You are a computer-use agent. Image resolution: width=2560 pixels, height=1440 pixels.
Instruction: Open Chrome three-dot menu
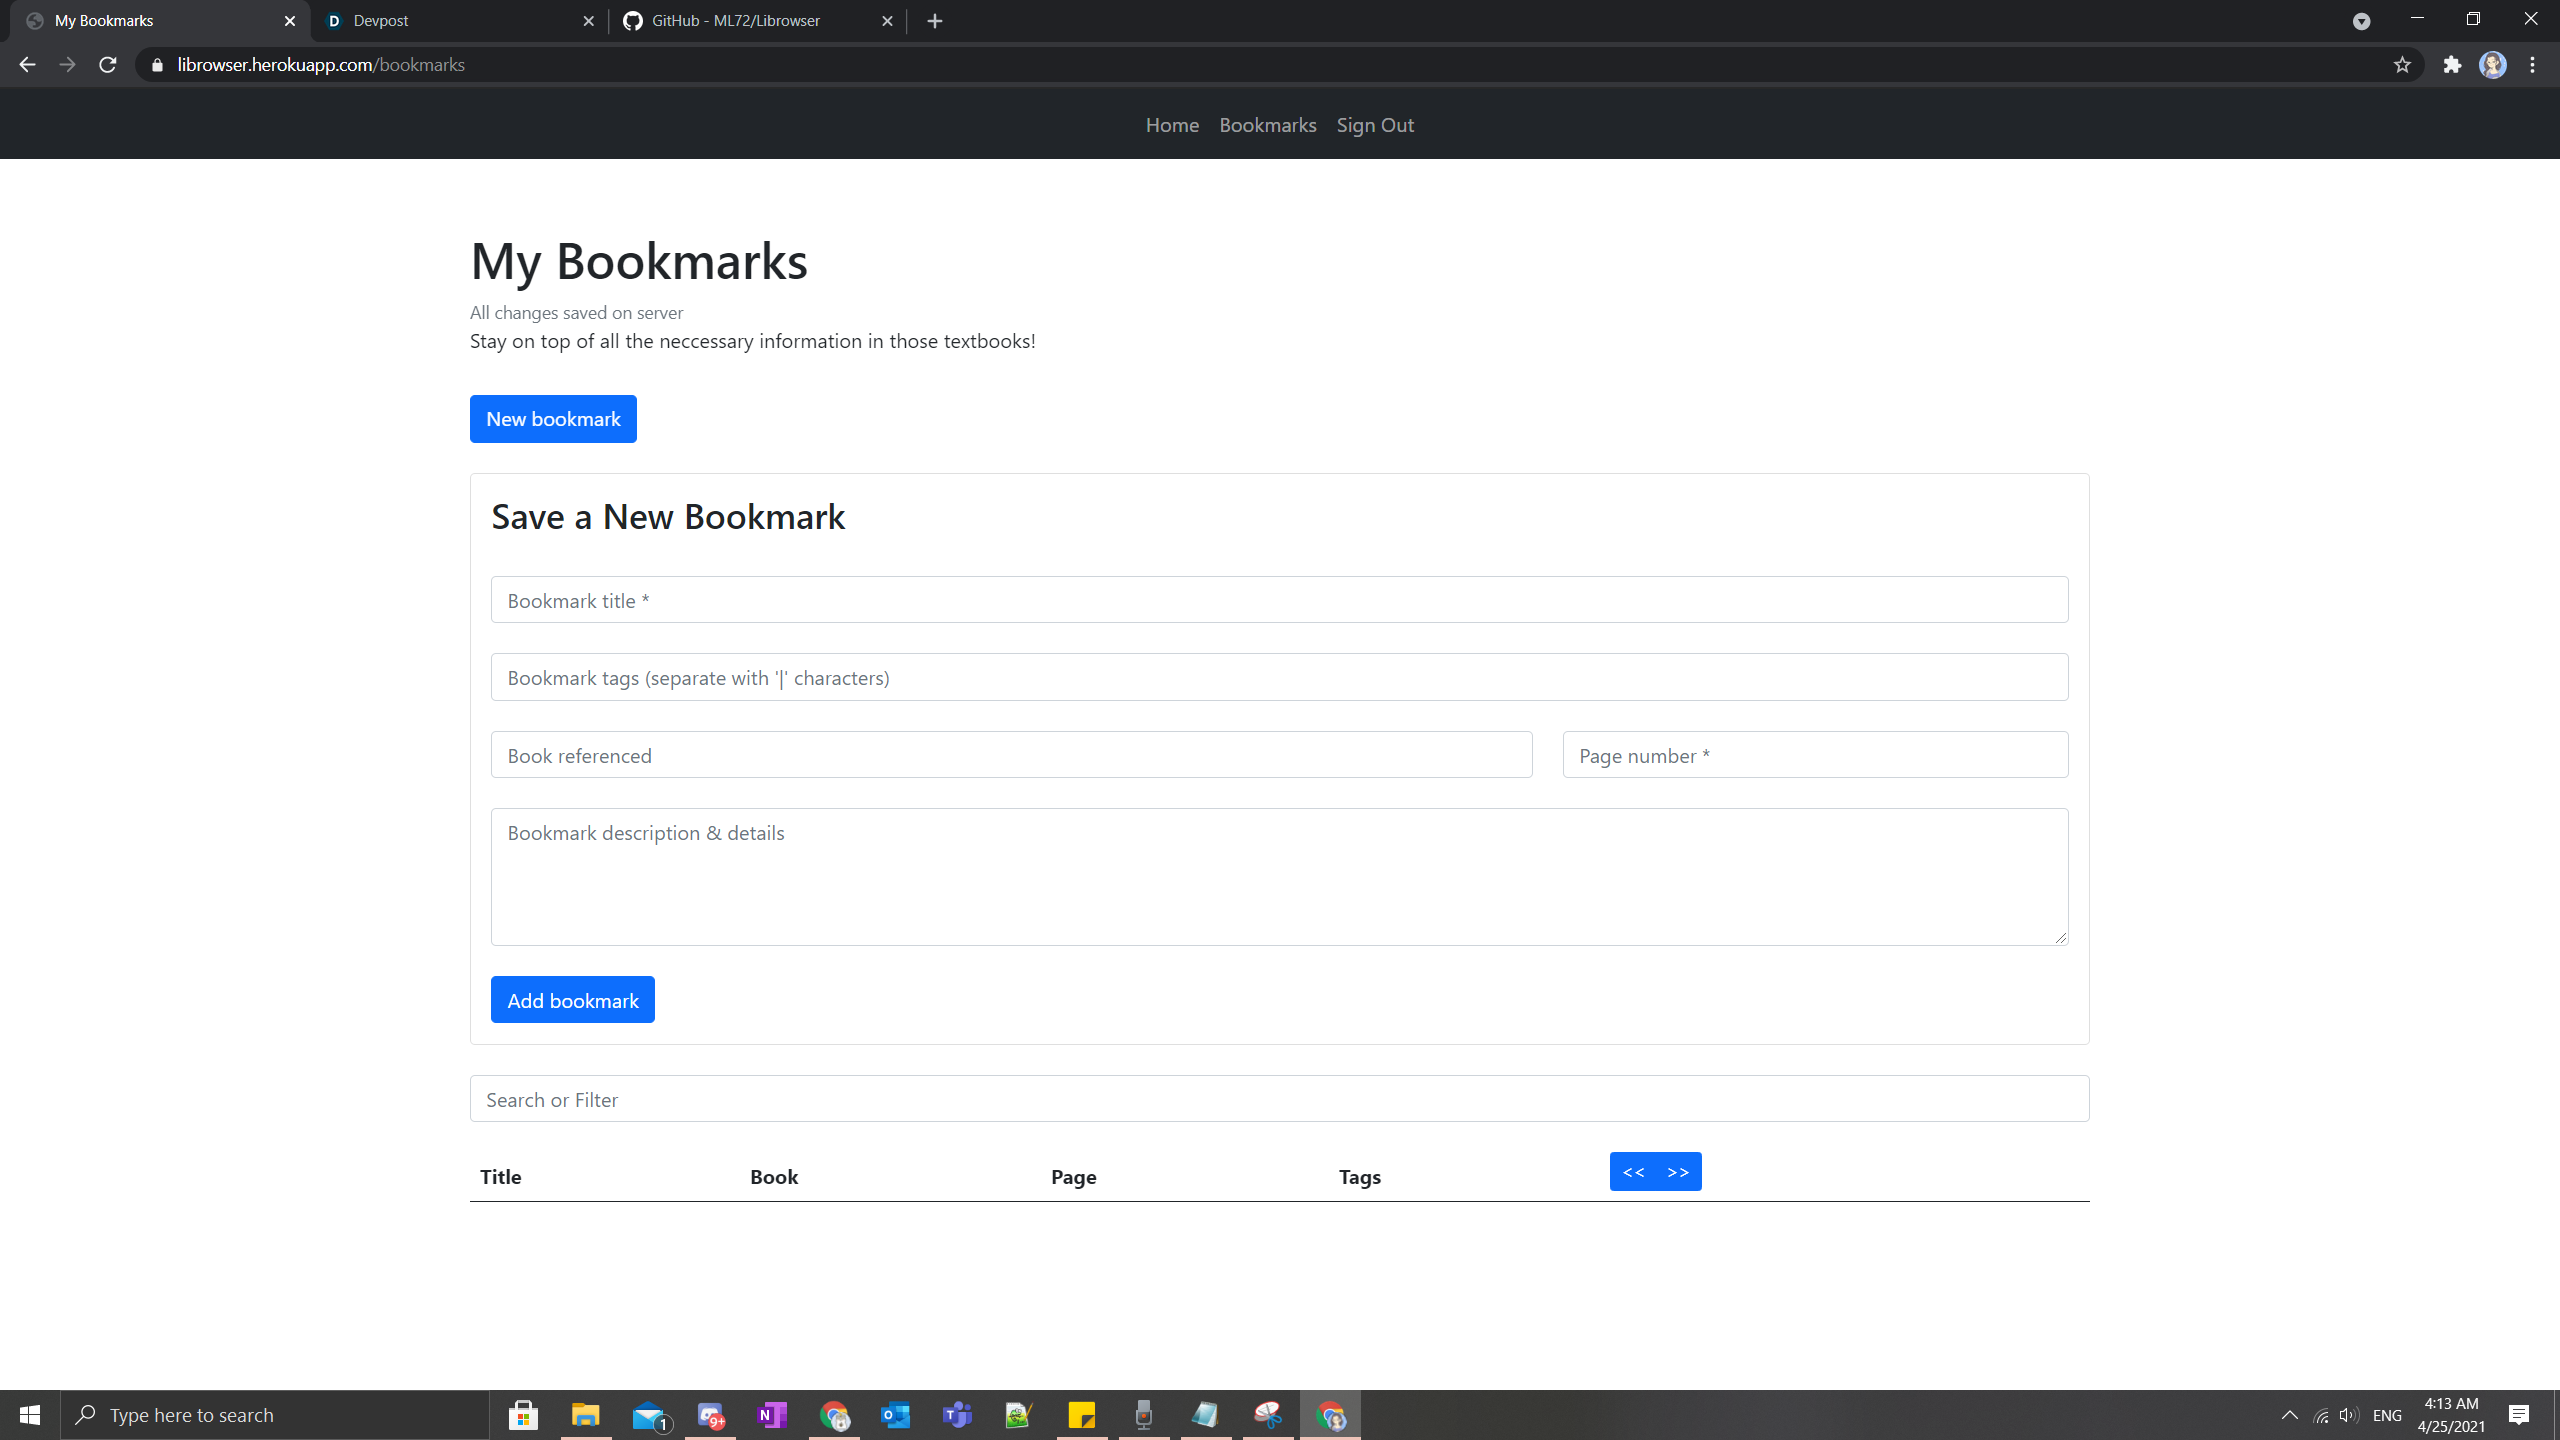2533,65
